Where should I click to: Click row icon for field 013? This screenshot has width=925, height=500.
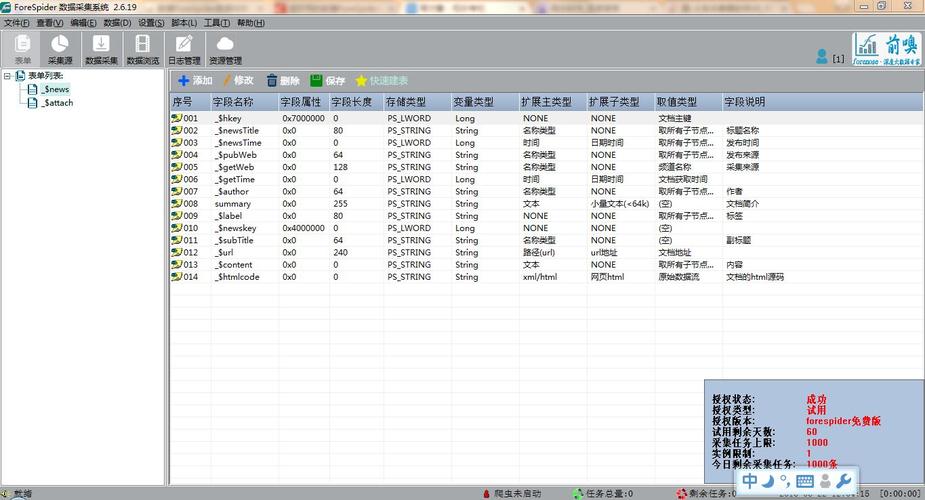176,264
